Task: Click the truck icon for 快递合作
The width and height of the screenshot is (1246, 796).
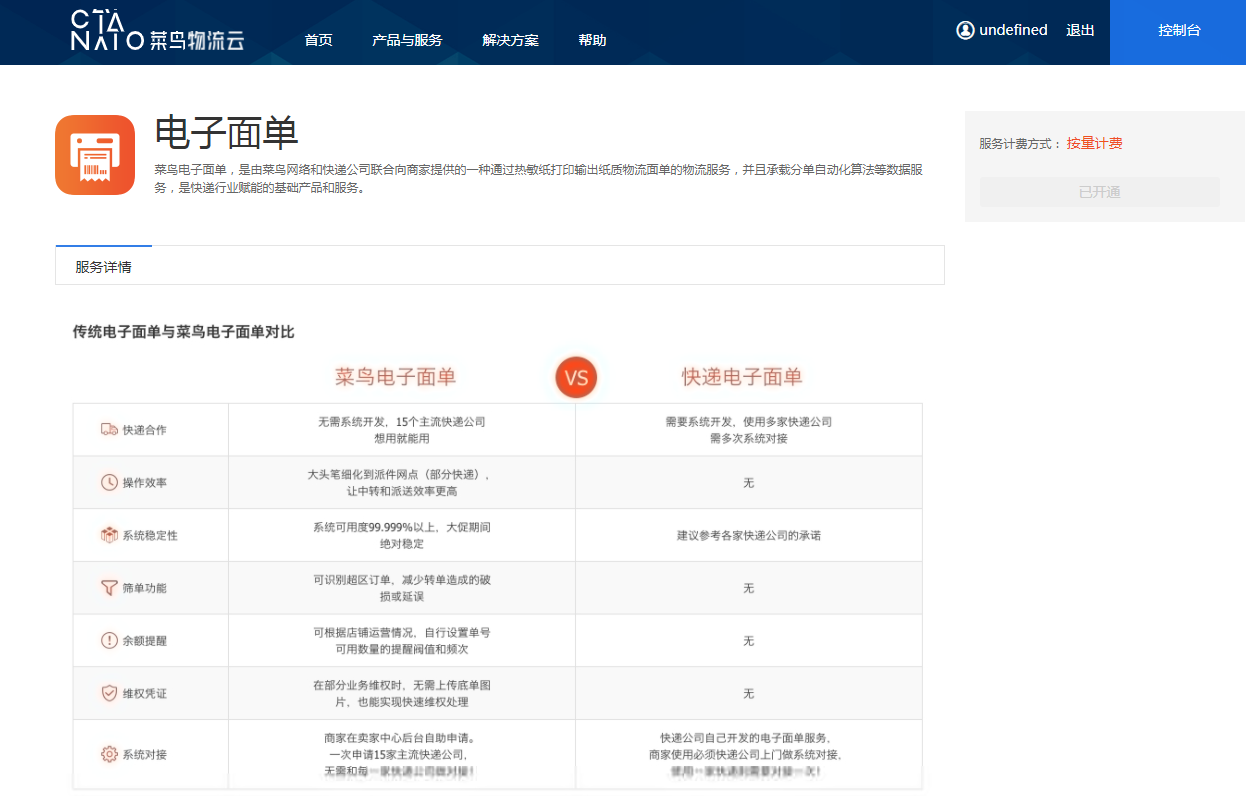Action: [x=109, y=430]
